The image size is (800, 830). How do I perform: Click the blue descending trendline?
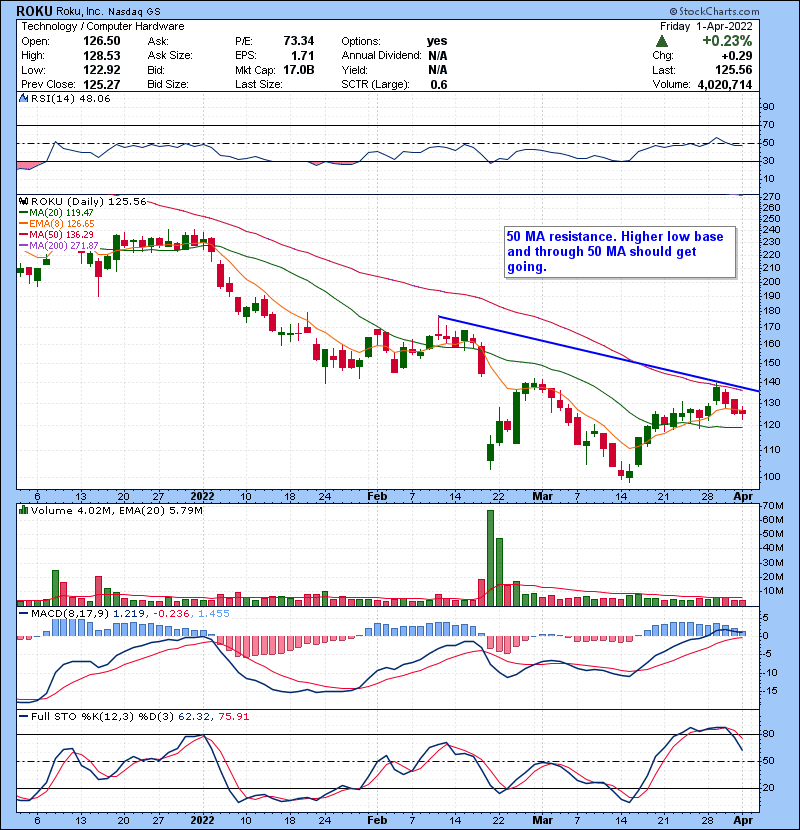click(x=599, y=354)
